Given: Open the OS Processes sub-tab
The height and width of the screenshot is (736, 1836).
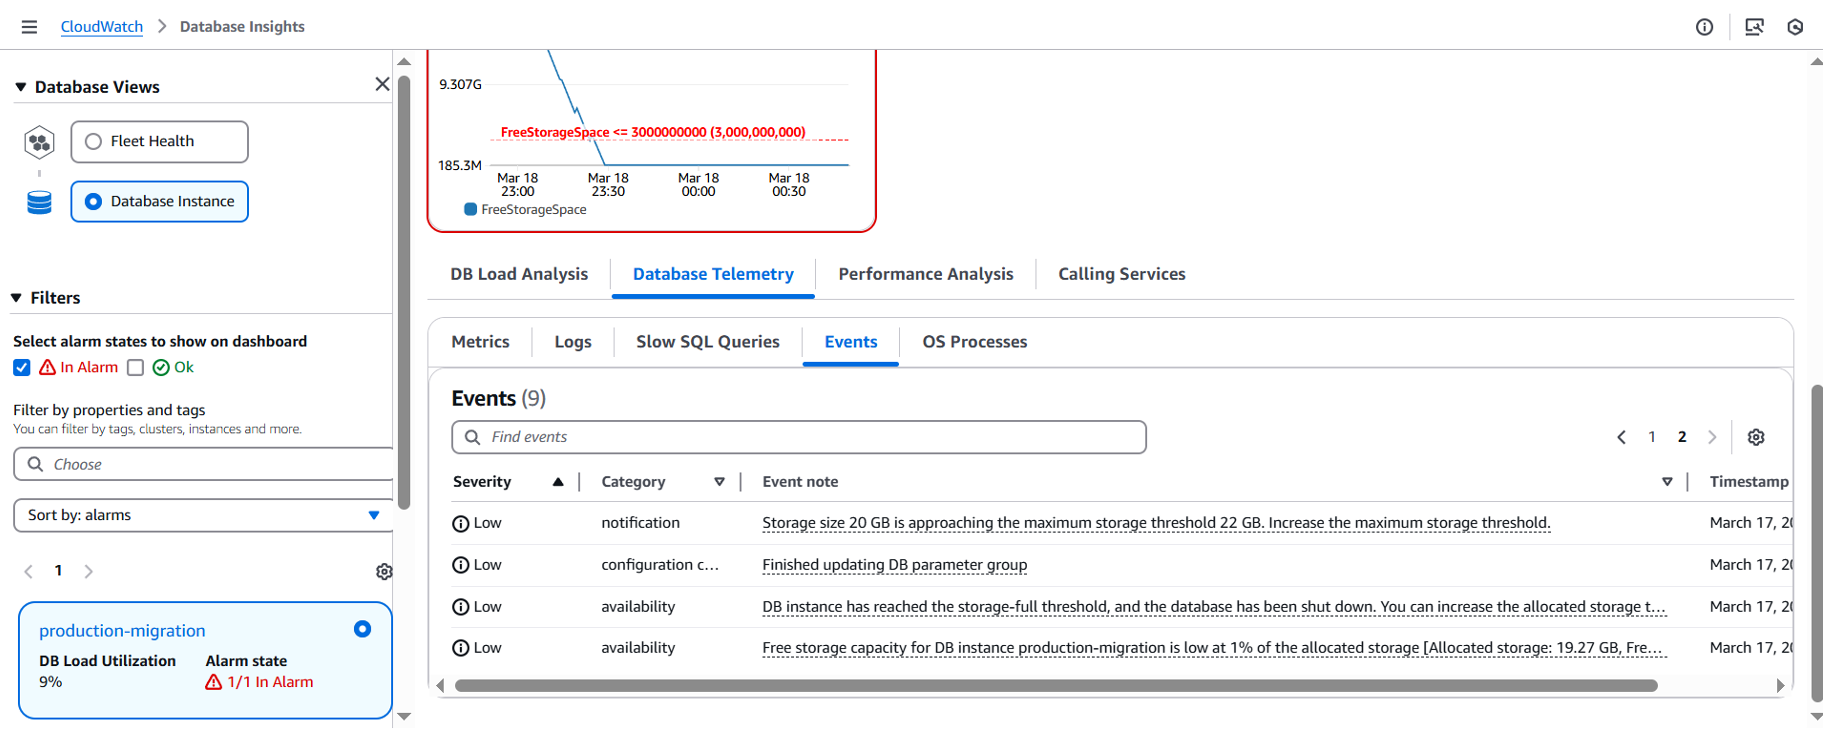Looking at the screenshot, I should (975, 342).
